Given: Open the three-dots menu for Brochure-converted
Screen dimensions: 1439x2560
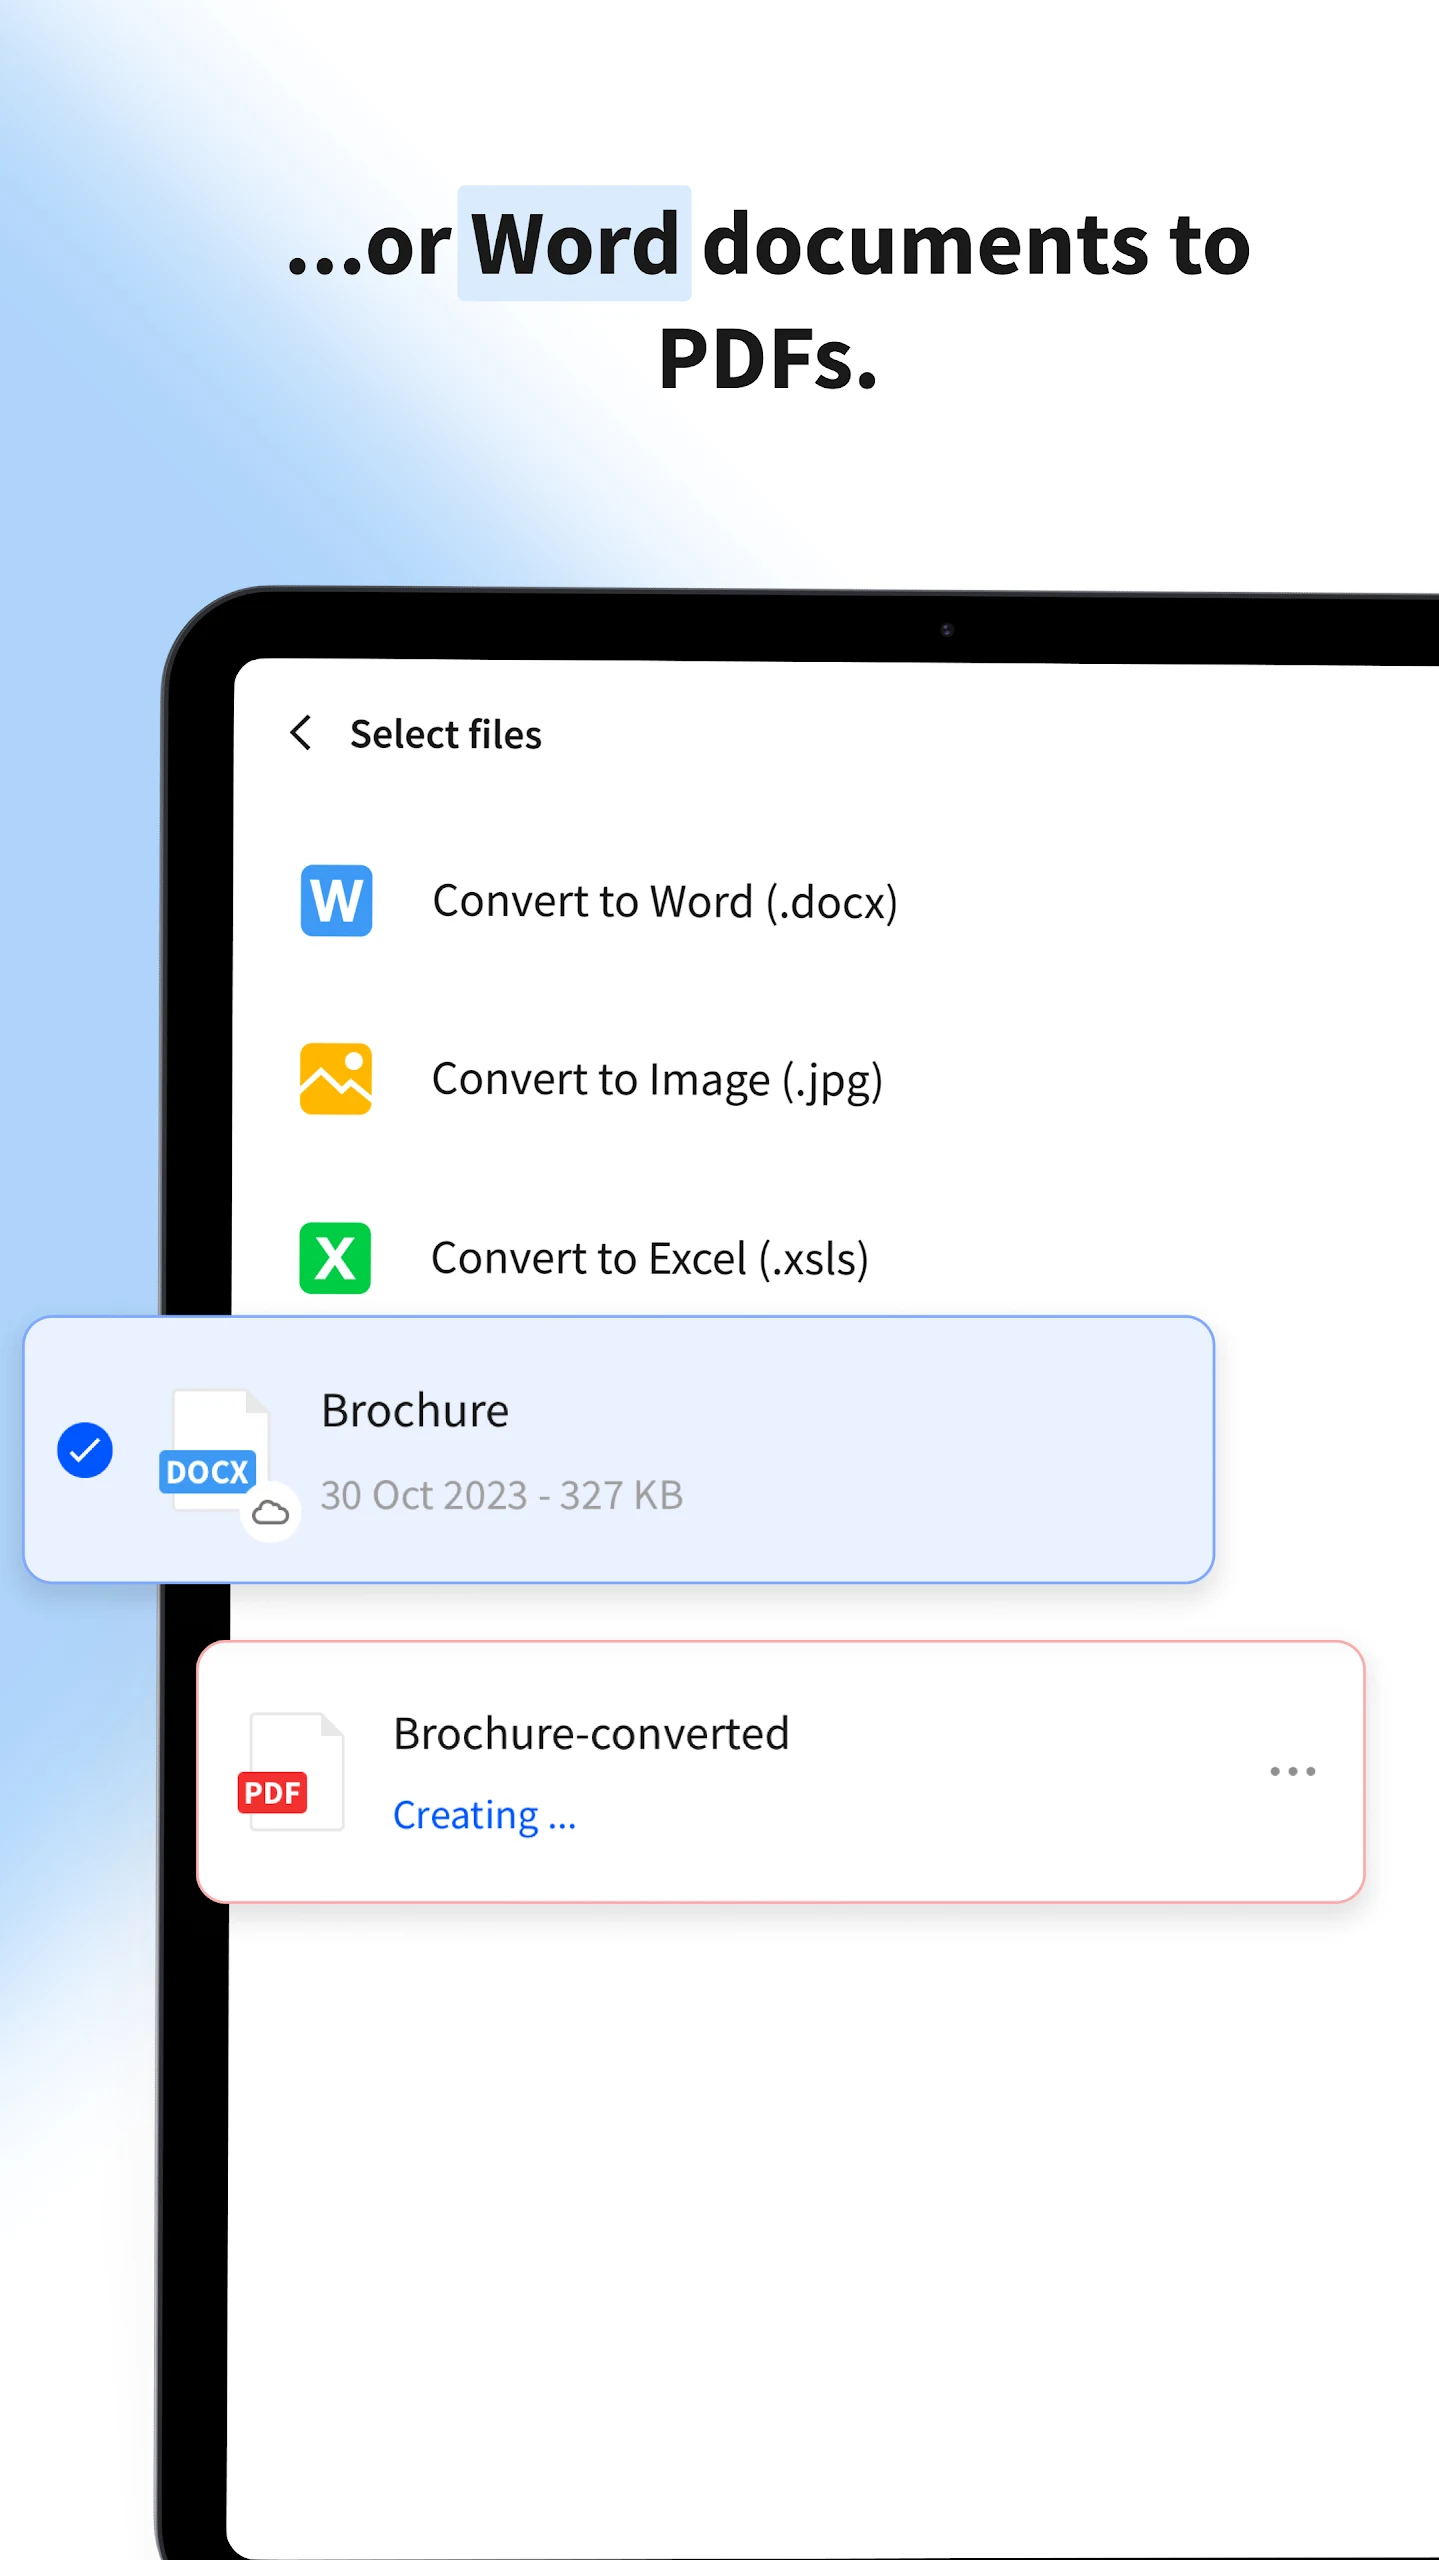Looking at the screenshot, I should click(x=1292, y=1771).
